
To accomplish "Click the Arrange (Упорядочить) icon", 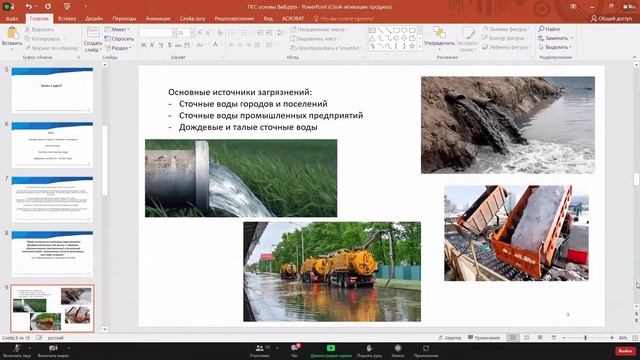I will click(439, 33).
